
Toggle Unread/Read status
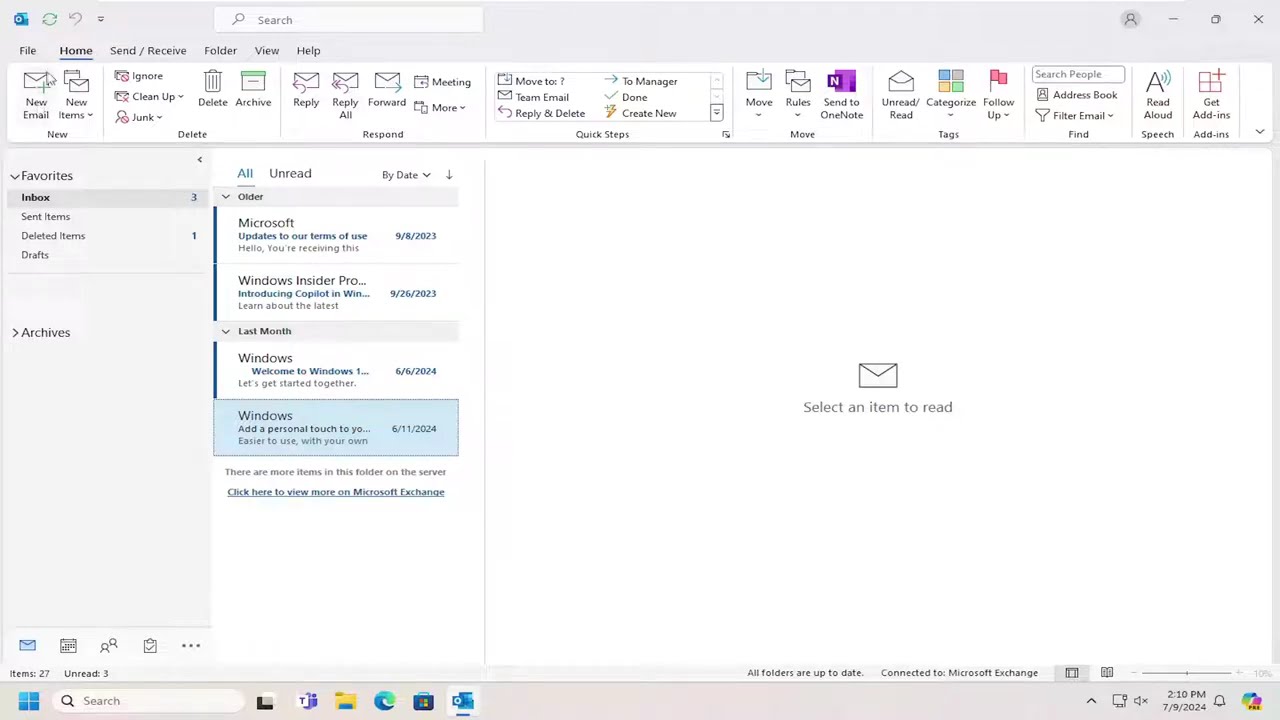click(x=901, y=95)
